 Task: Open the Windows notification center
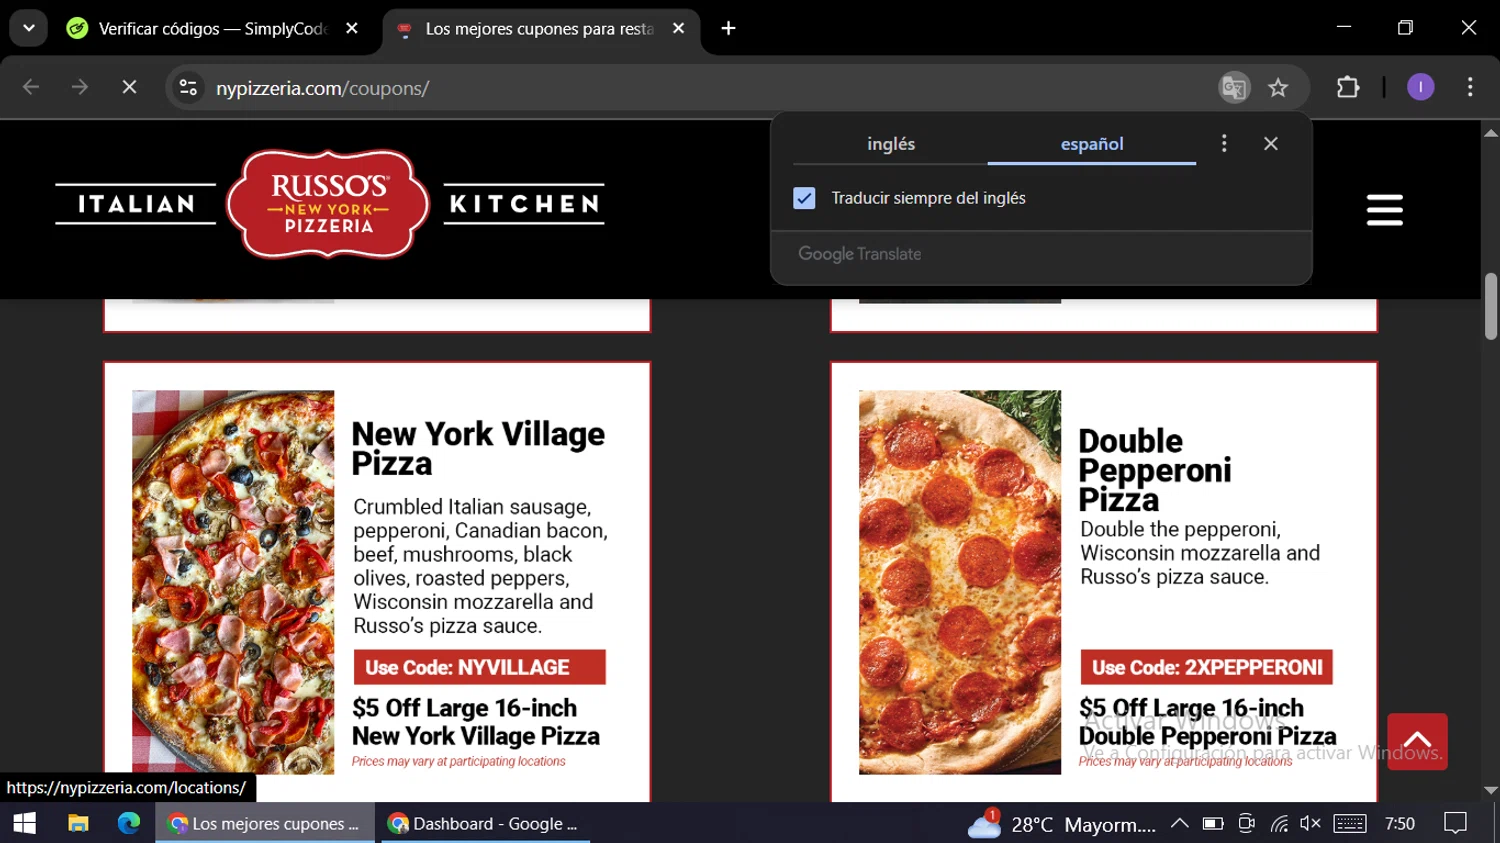(1456, 823)
